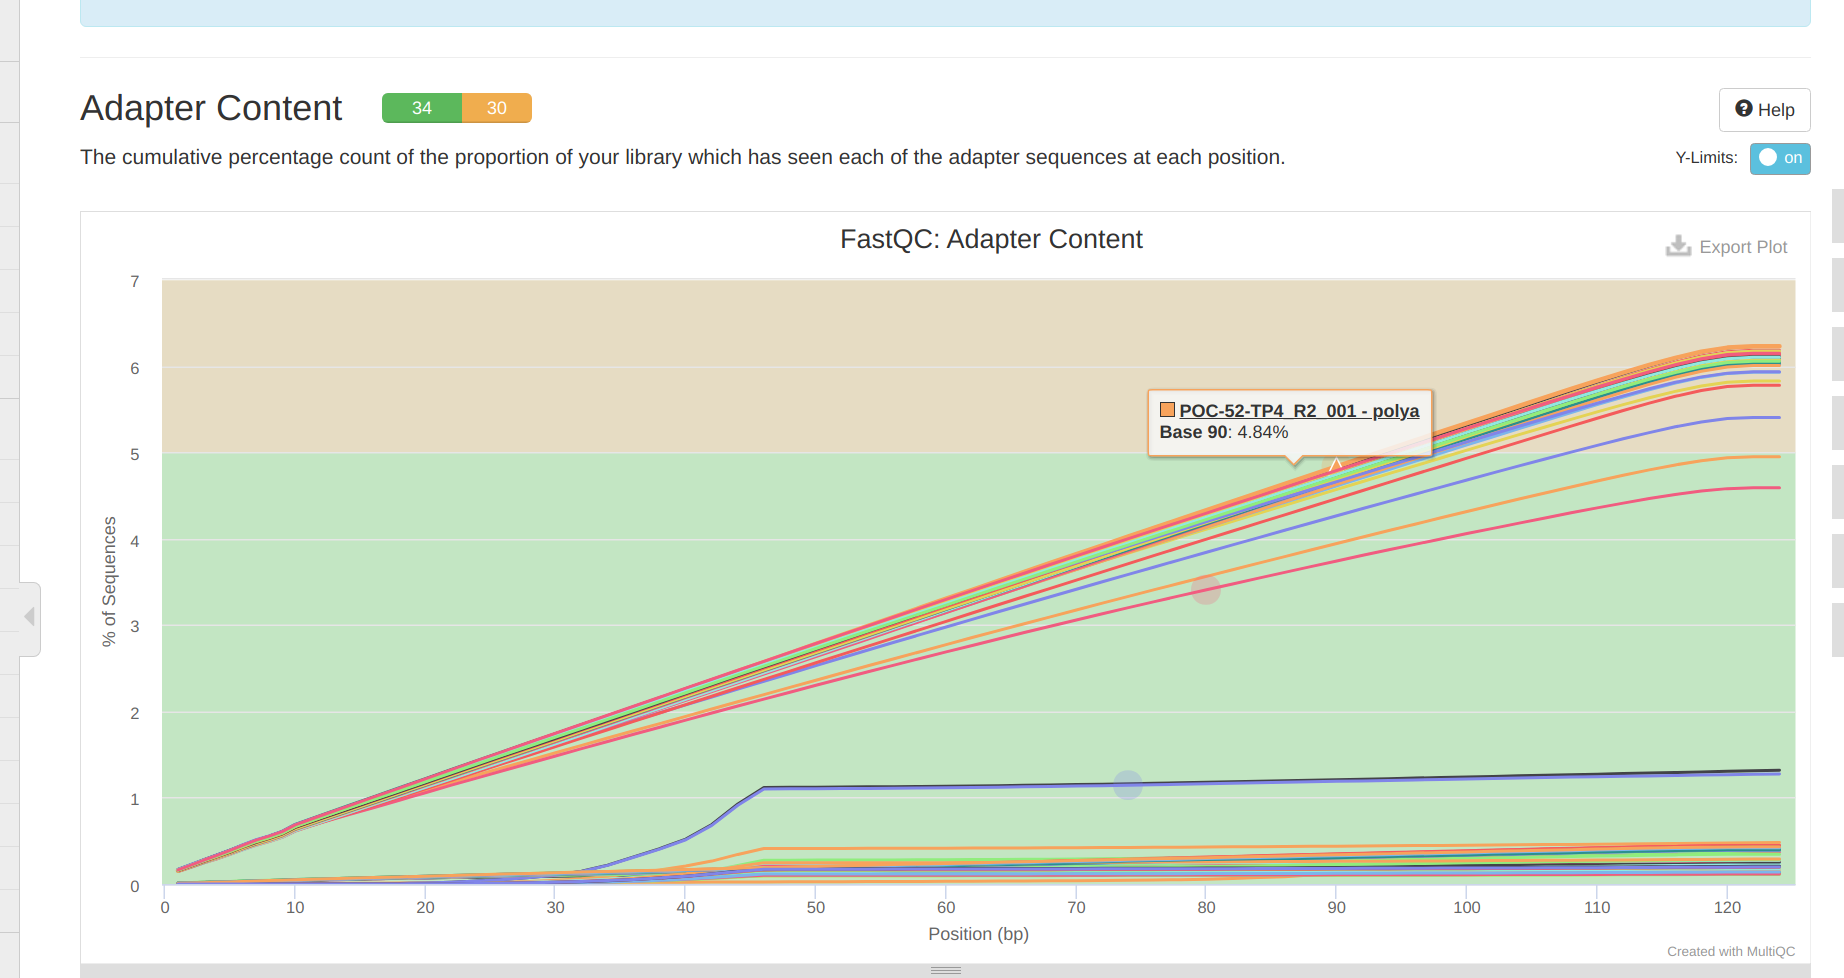Click the pink highlighted data point marker

[x=1206, y=590]
